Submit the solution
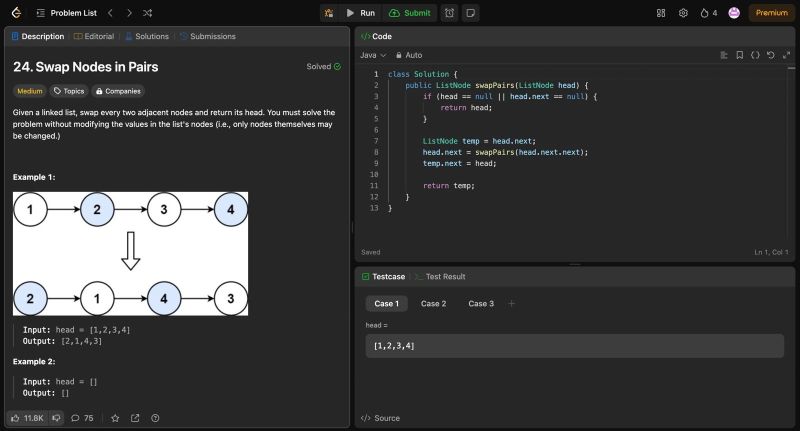The width and height of the screenshot is (800, 431). click(410, 13)
